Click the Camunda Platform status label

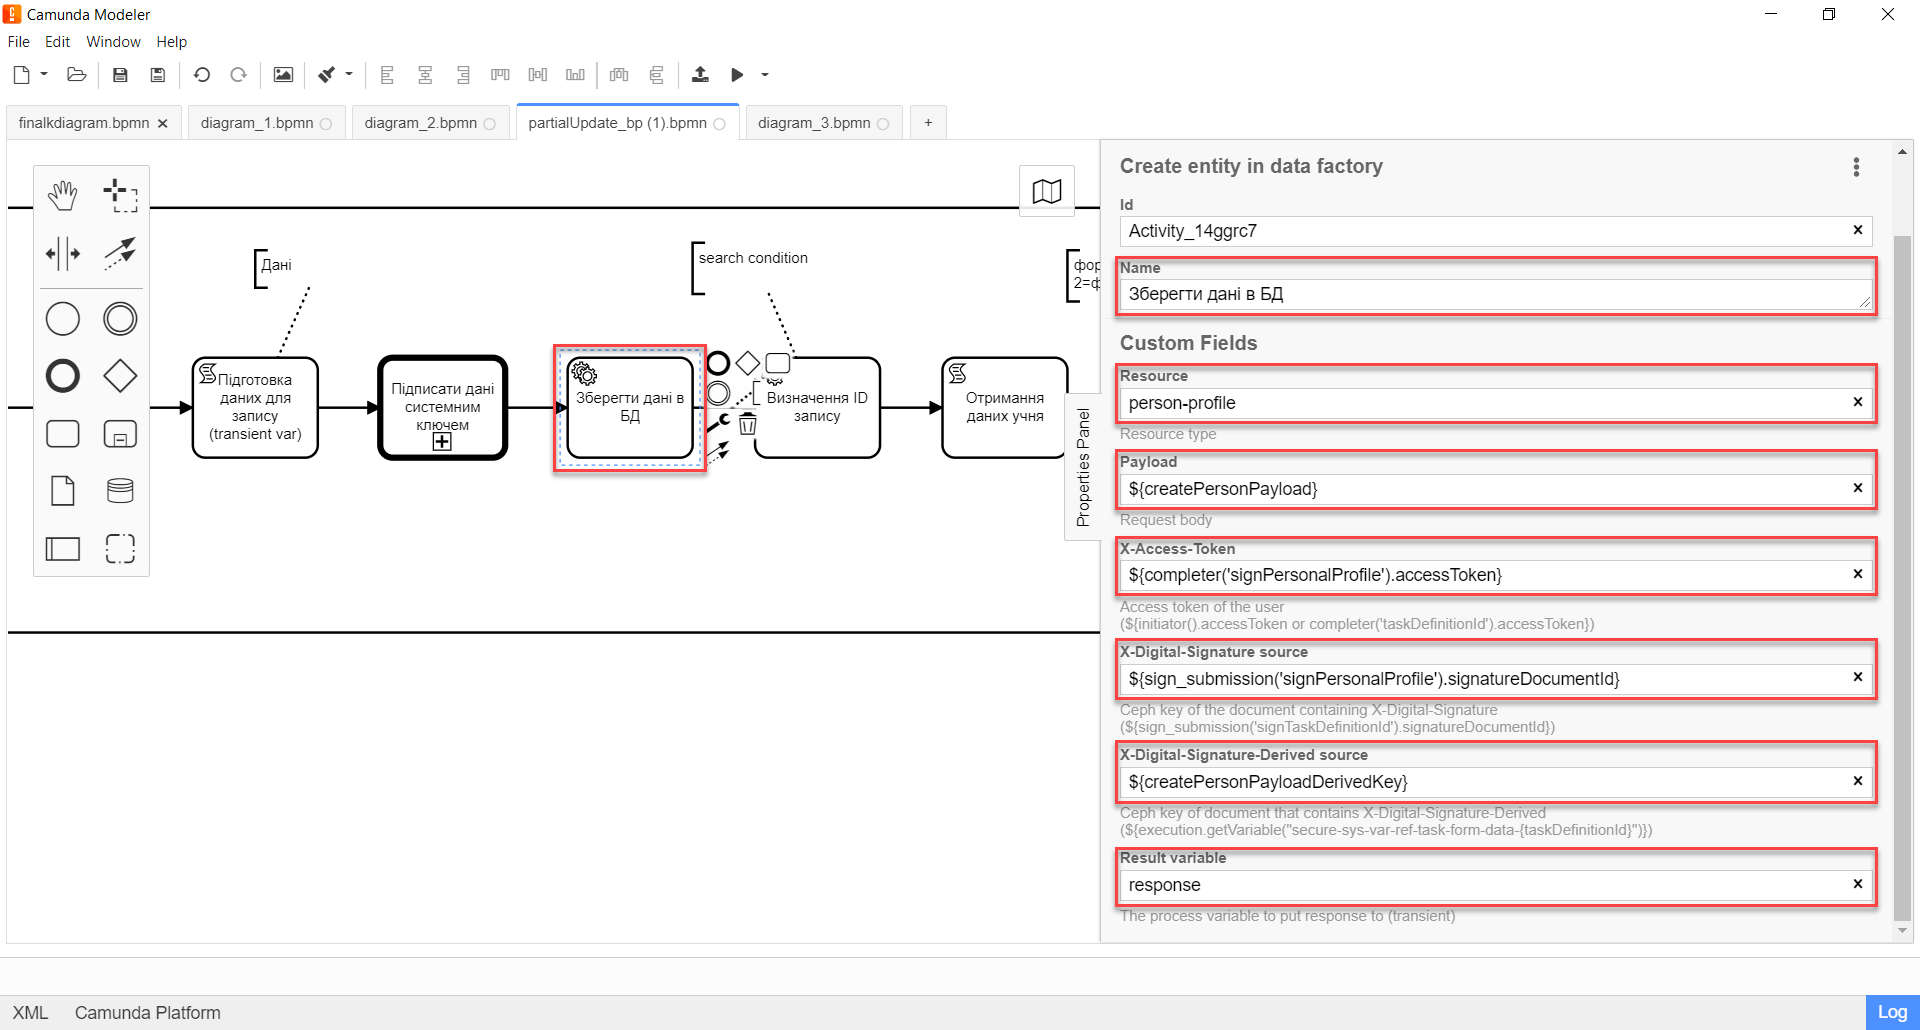[x=147, y=1013]
